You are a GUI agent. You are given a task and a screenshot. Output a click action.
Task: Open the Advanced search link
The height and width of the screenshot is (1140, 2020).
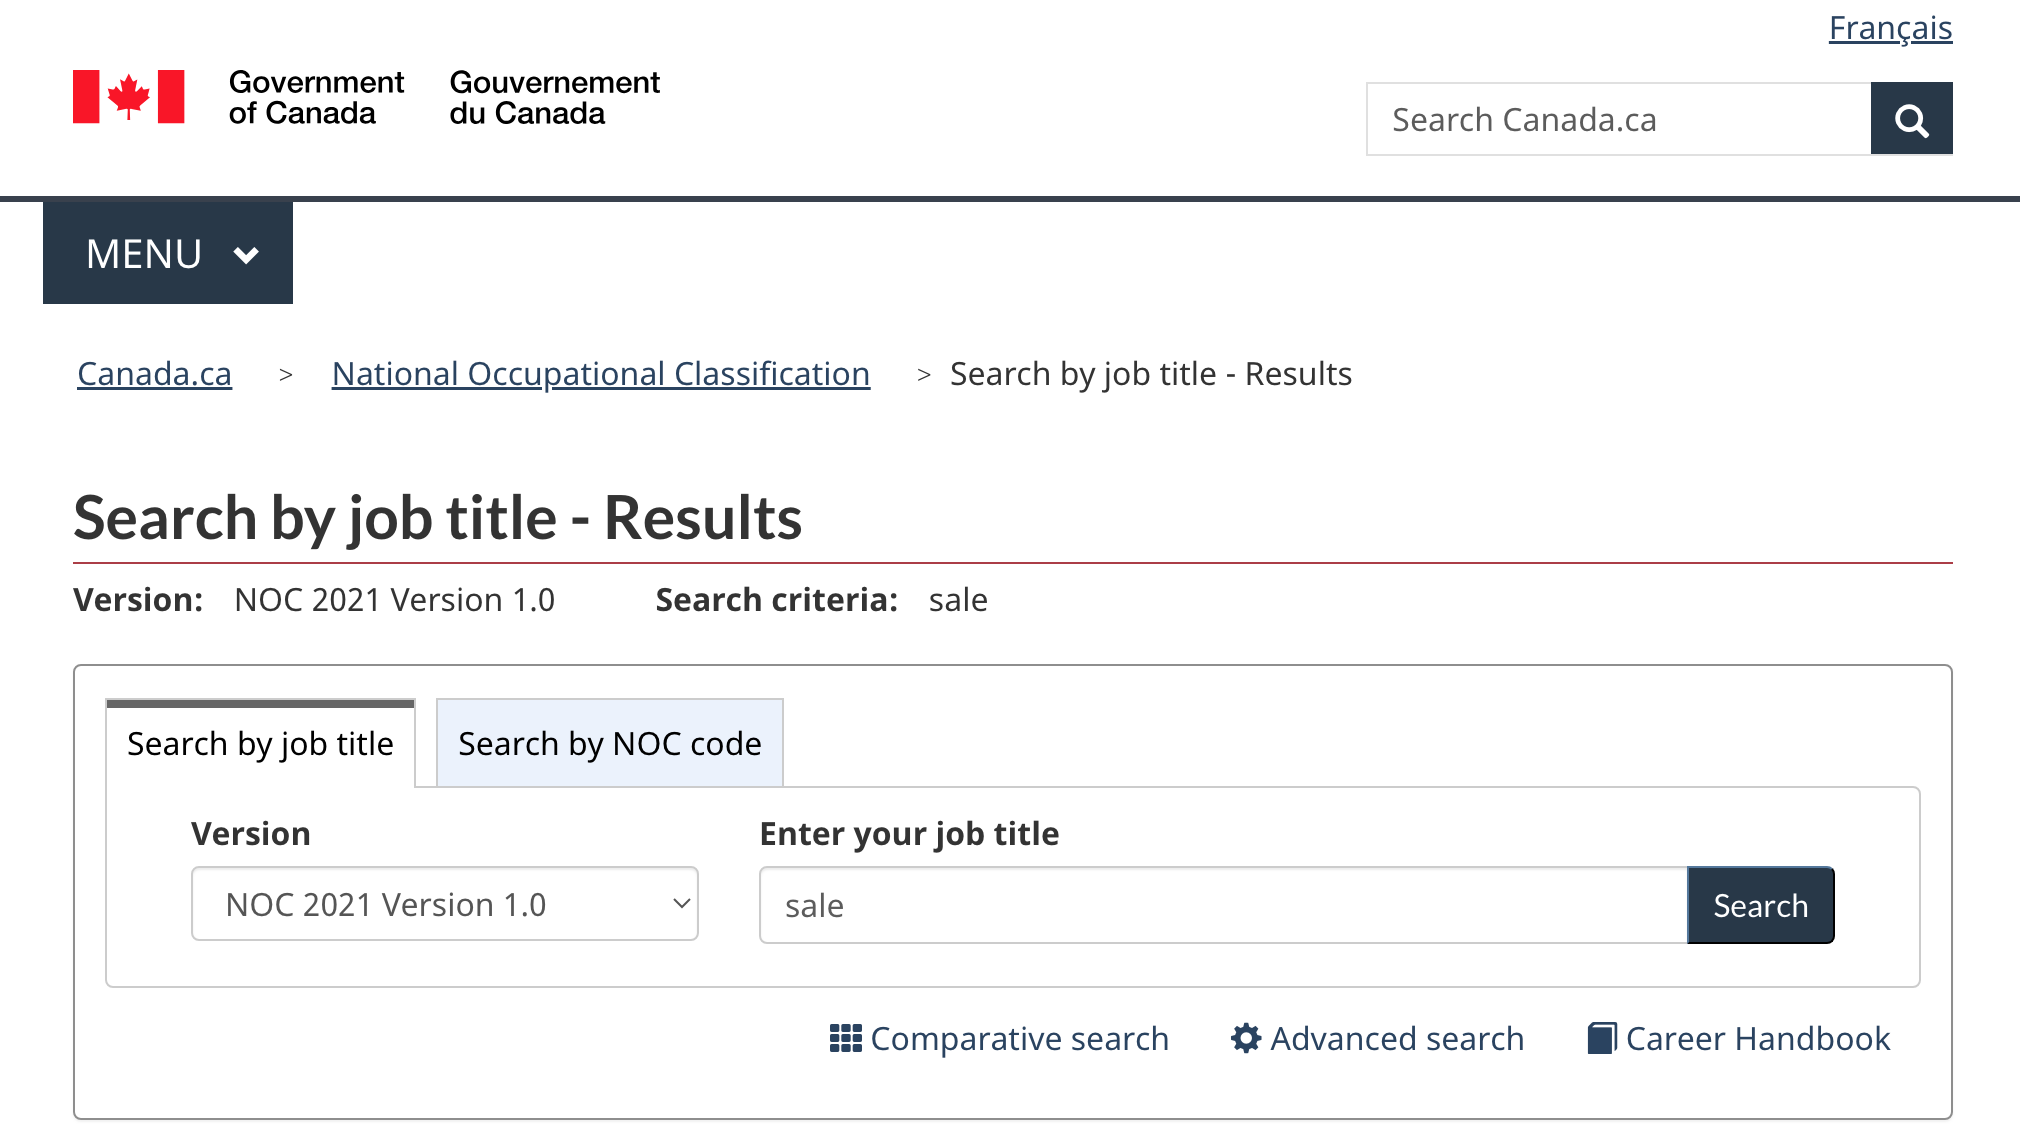coord(1377,1039)
